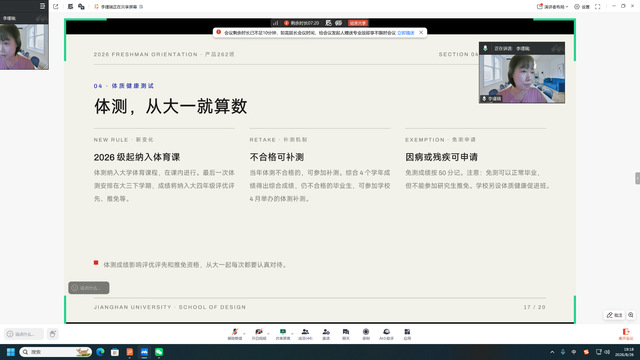
Task: Dismiss the meeting time notification banner
Action: pyautogui.click(x=421, y=32)
